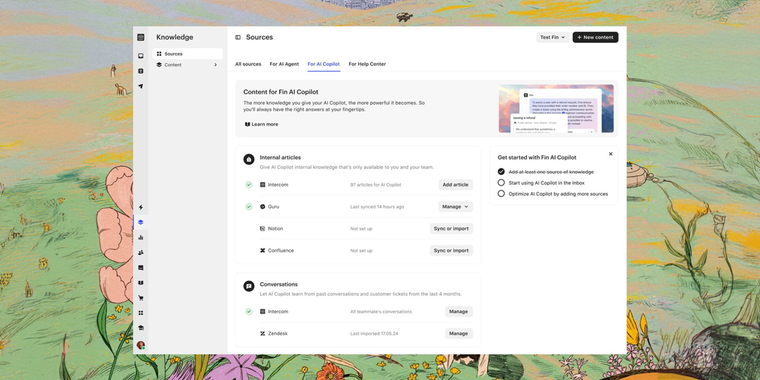Image resolution: width=760 pixels, height=380 pixels.
Task: Switch to All sources tab
Action: point(248,64)
